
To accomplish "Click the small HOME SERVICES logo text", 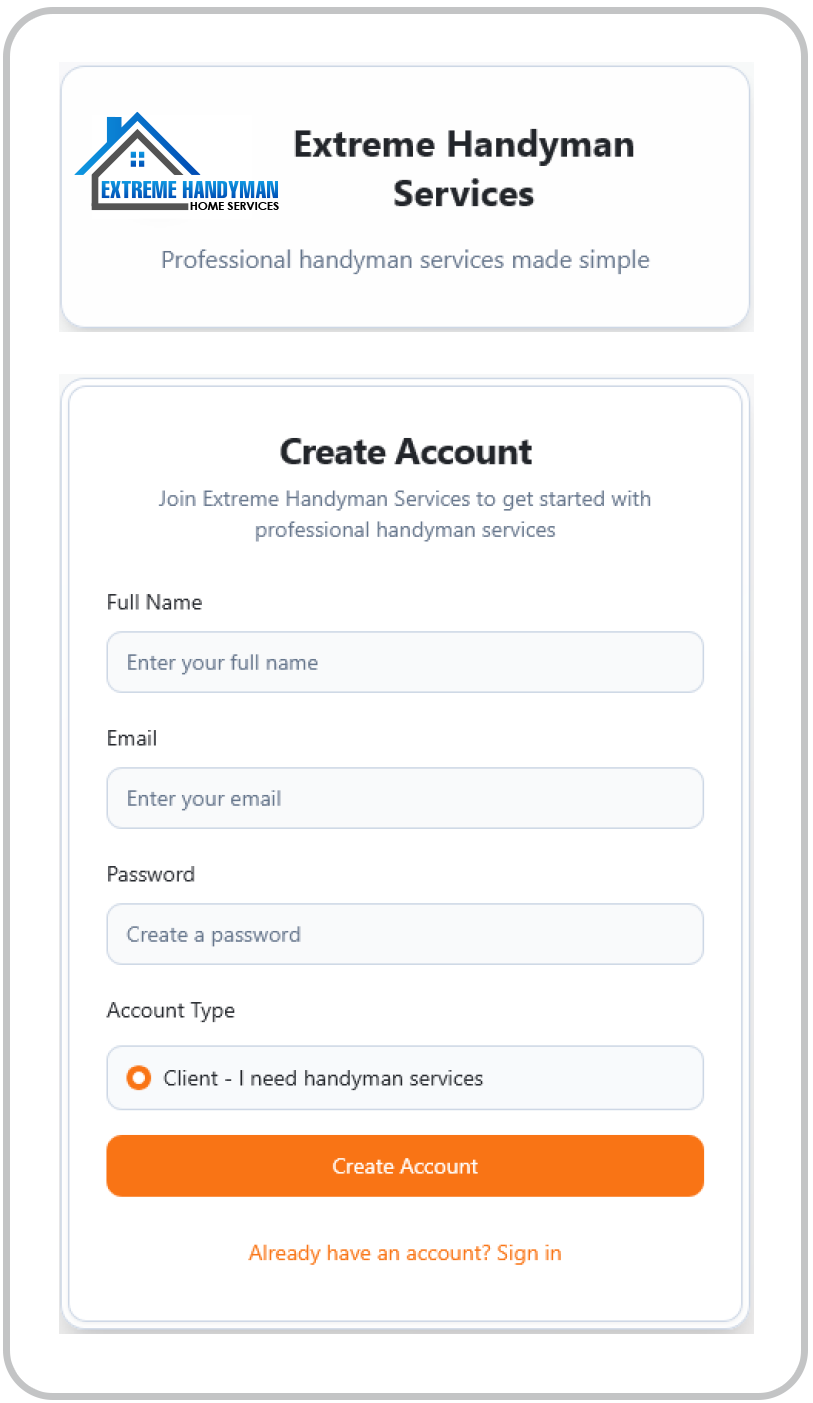I will [234, 206].
